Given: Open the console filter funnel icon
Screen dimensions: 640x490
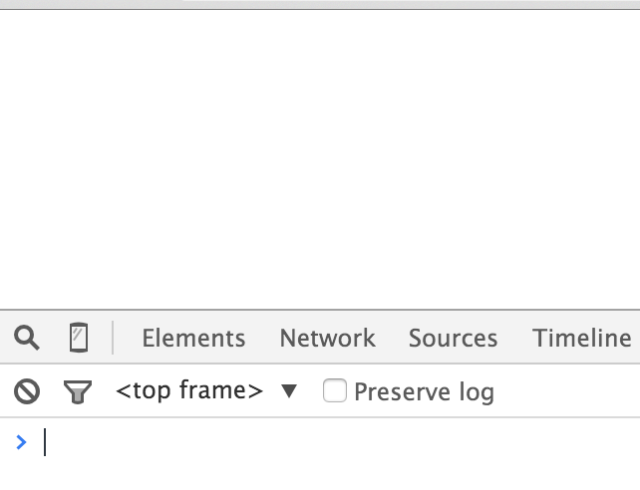Looking at the screenshot, I should click(x=77, y=391).
